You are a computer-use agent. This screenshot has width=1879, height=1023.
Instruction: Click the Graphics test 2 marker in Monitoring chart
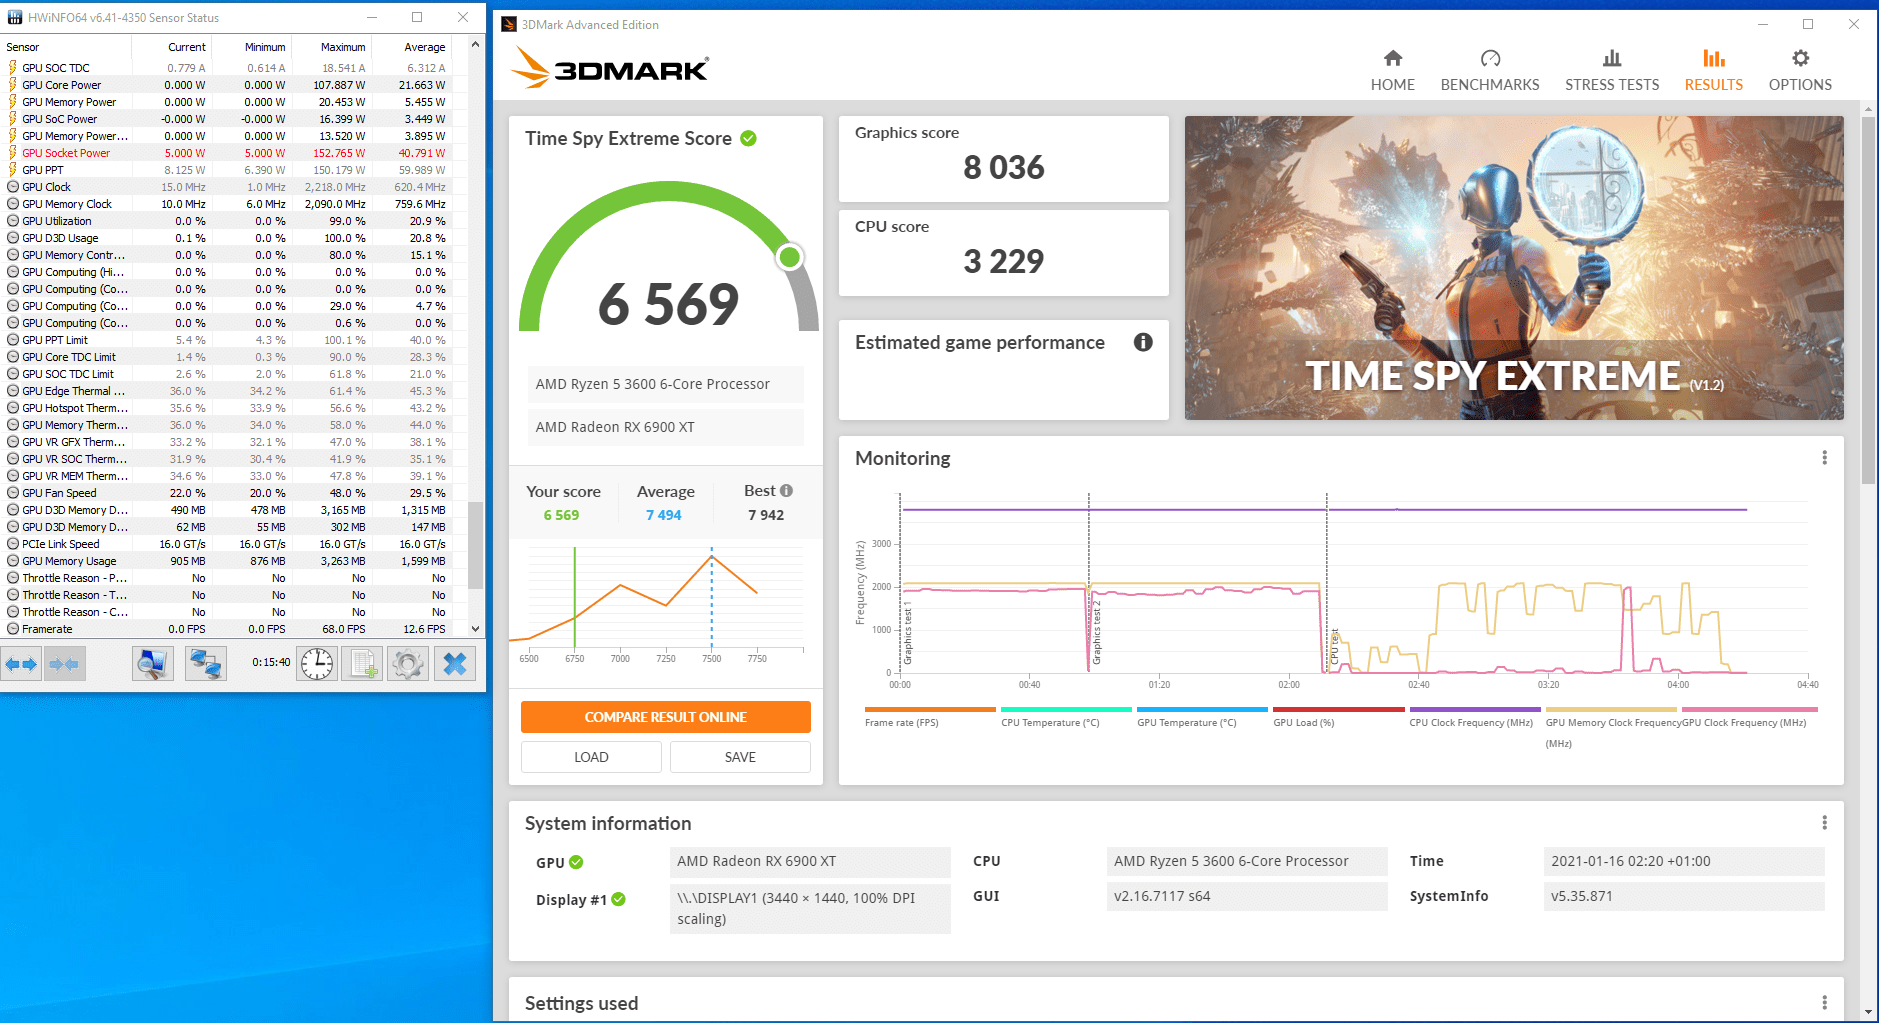tap(1096, 633)
